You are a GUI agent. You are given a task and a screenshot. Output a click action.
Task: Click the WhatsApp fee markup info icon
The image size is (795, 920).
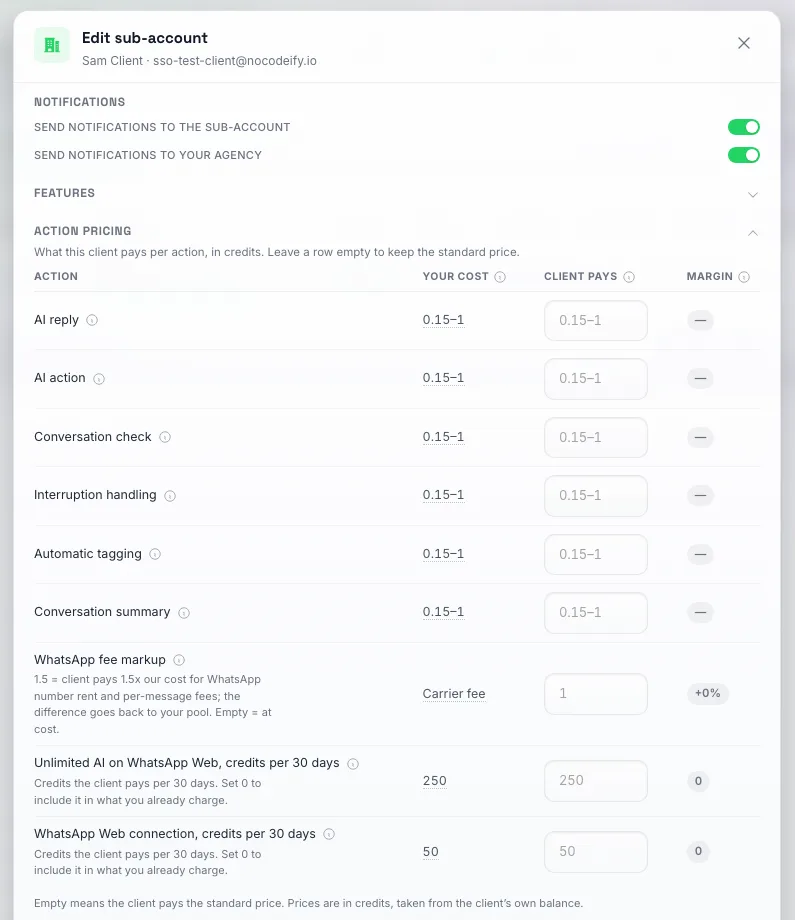179,660
